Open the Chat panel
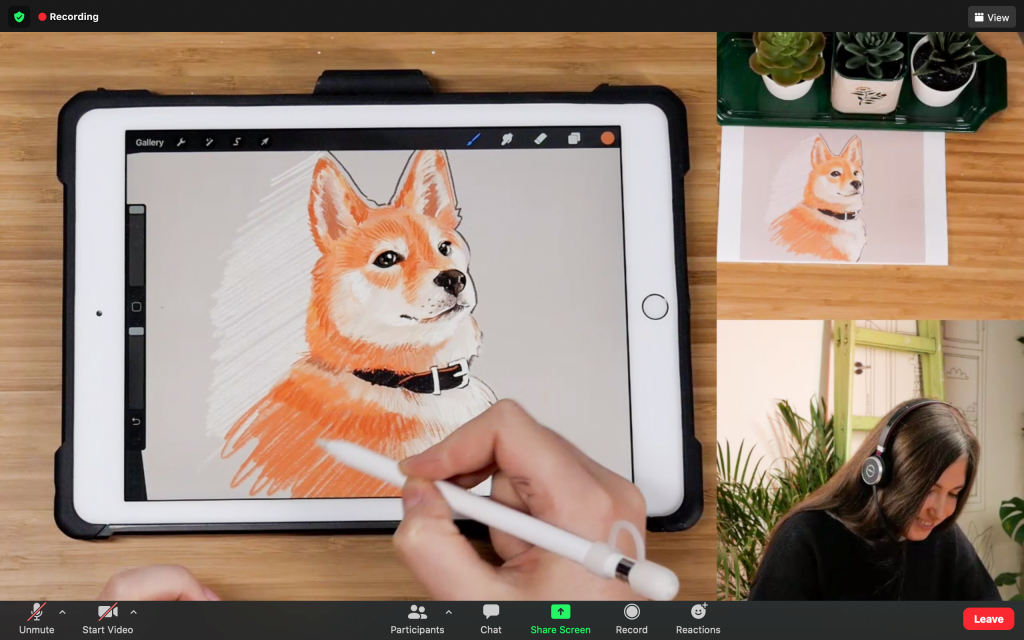Screen dimensions: 1024x640 click(491, 618)
